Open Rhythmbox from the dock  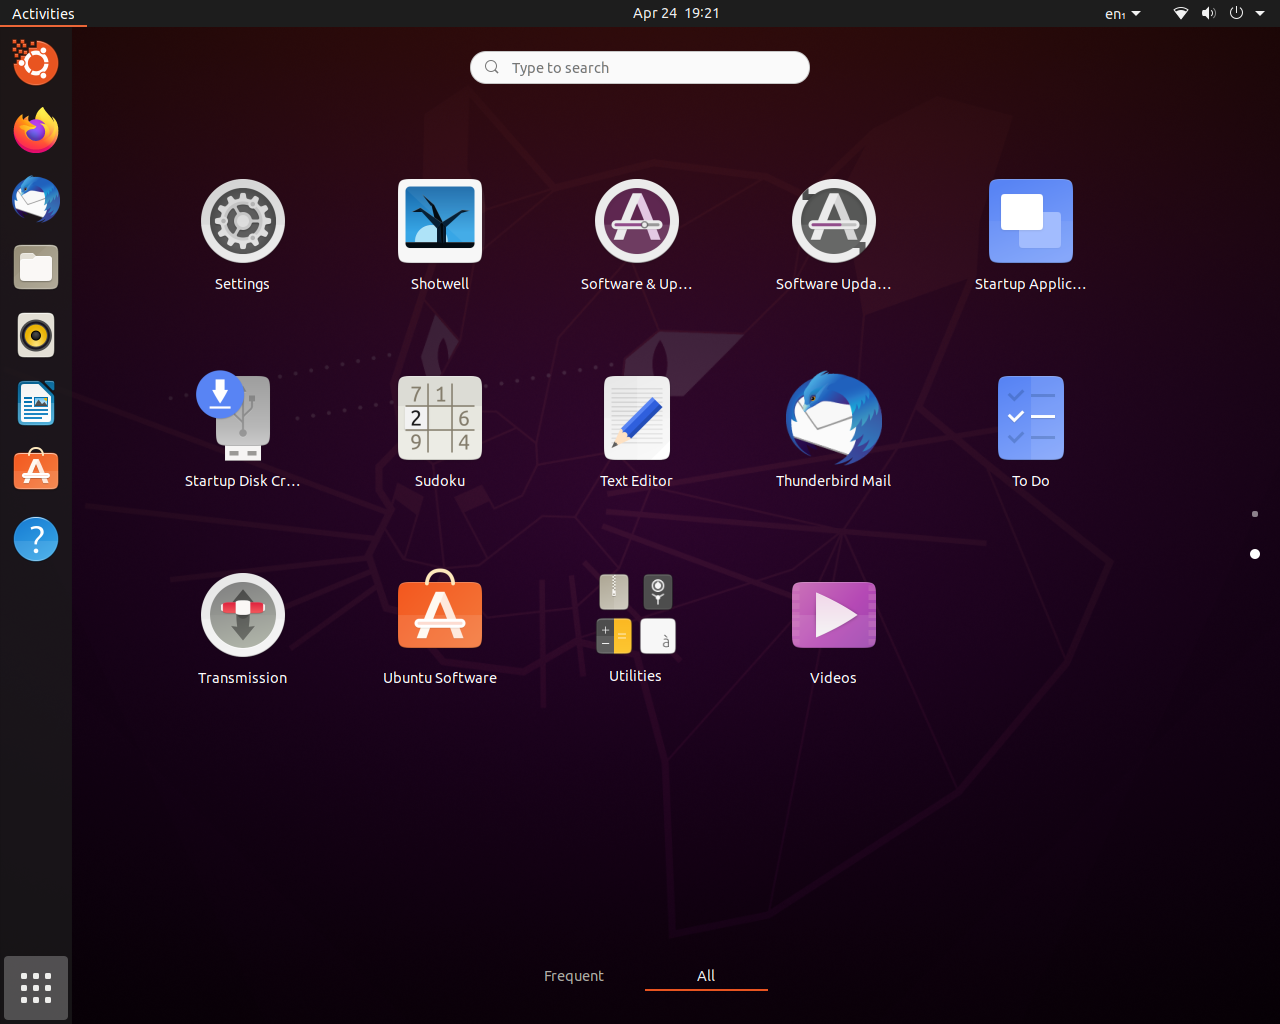(36, 335)
